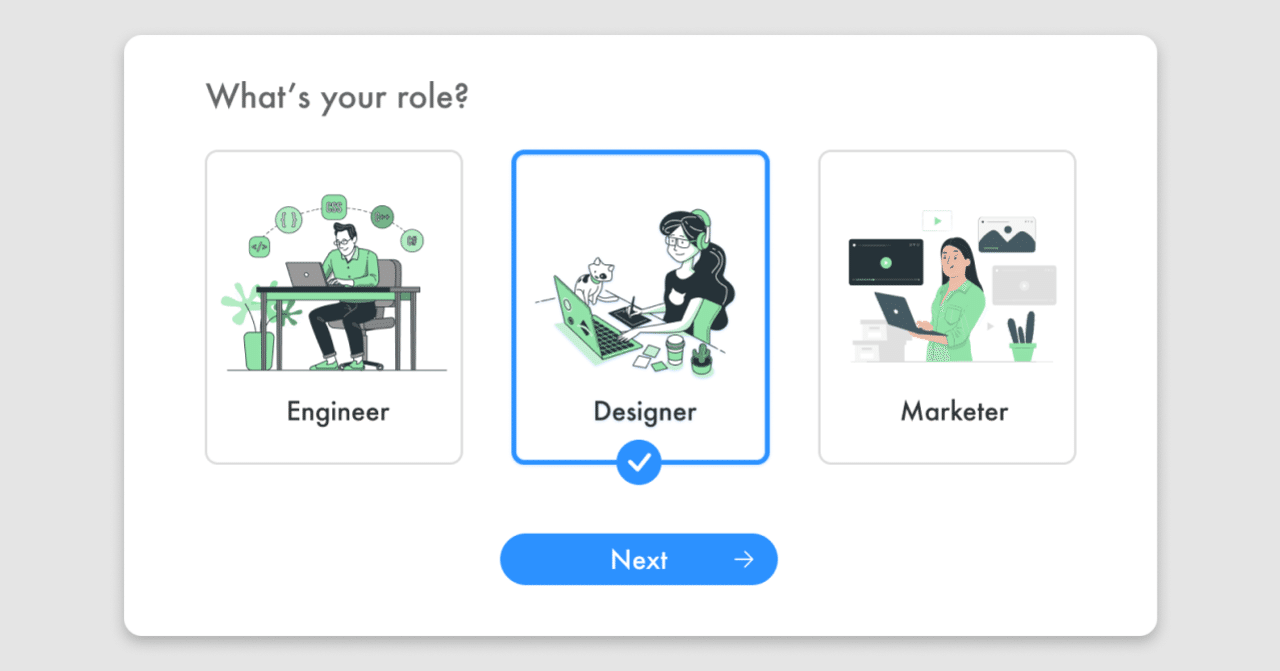
Task: Click the checkmark badge below Designer
Action: (639, 462)
